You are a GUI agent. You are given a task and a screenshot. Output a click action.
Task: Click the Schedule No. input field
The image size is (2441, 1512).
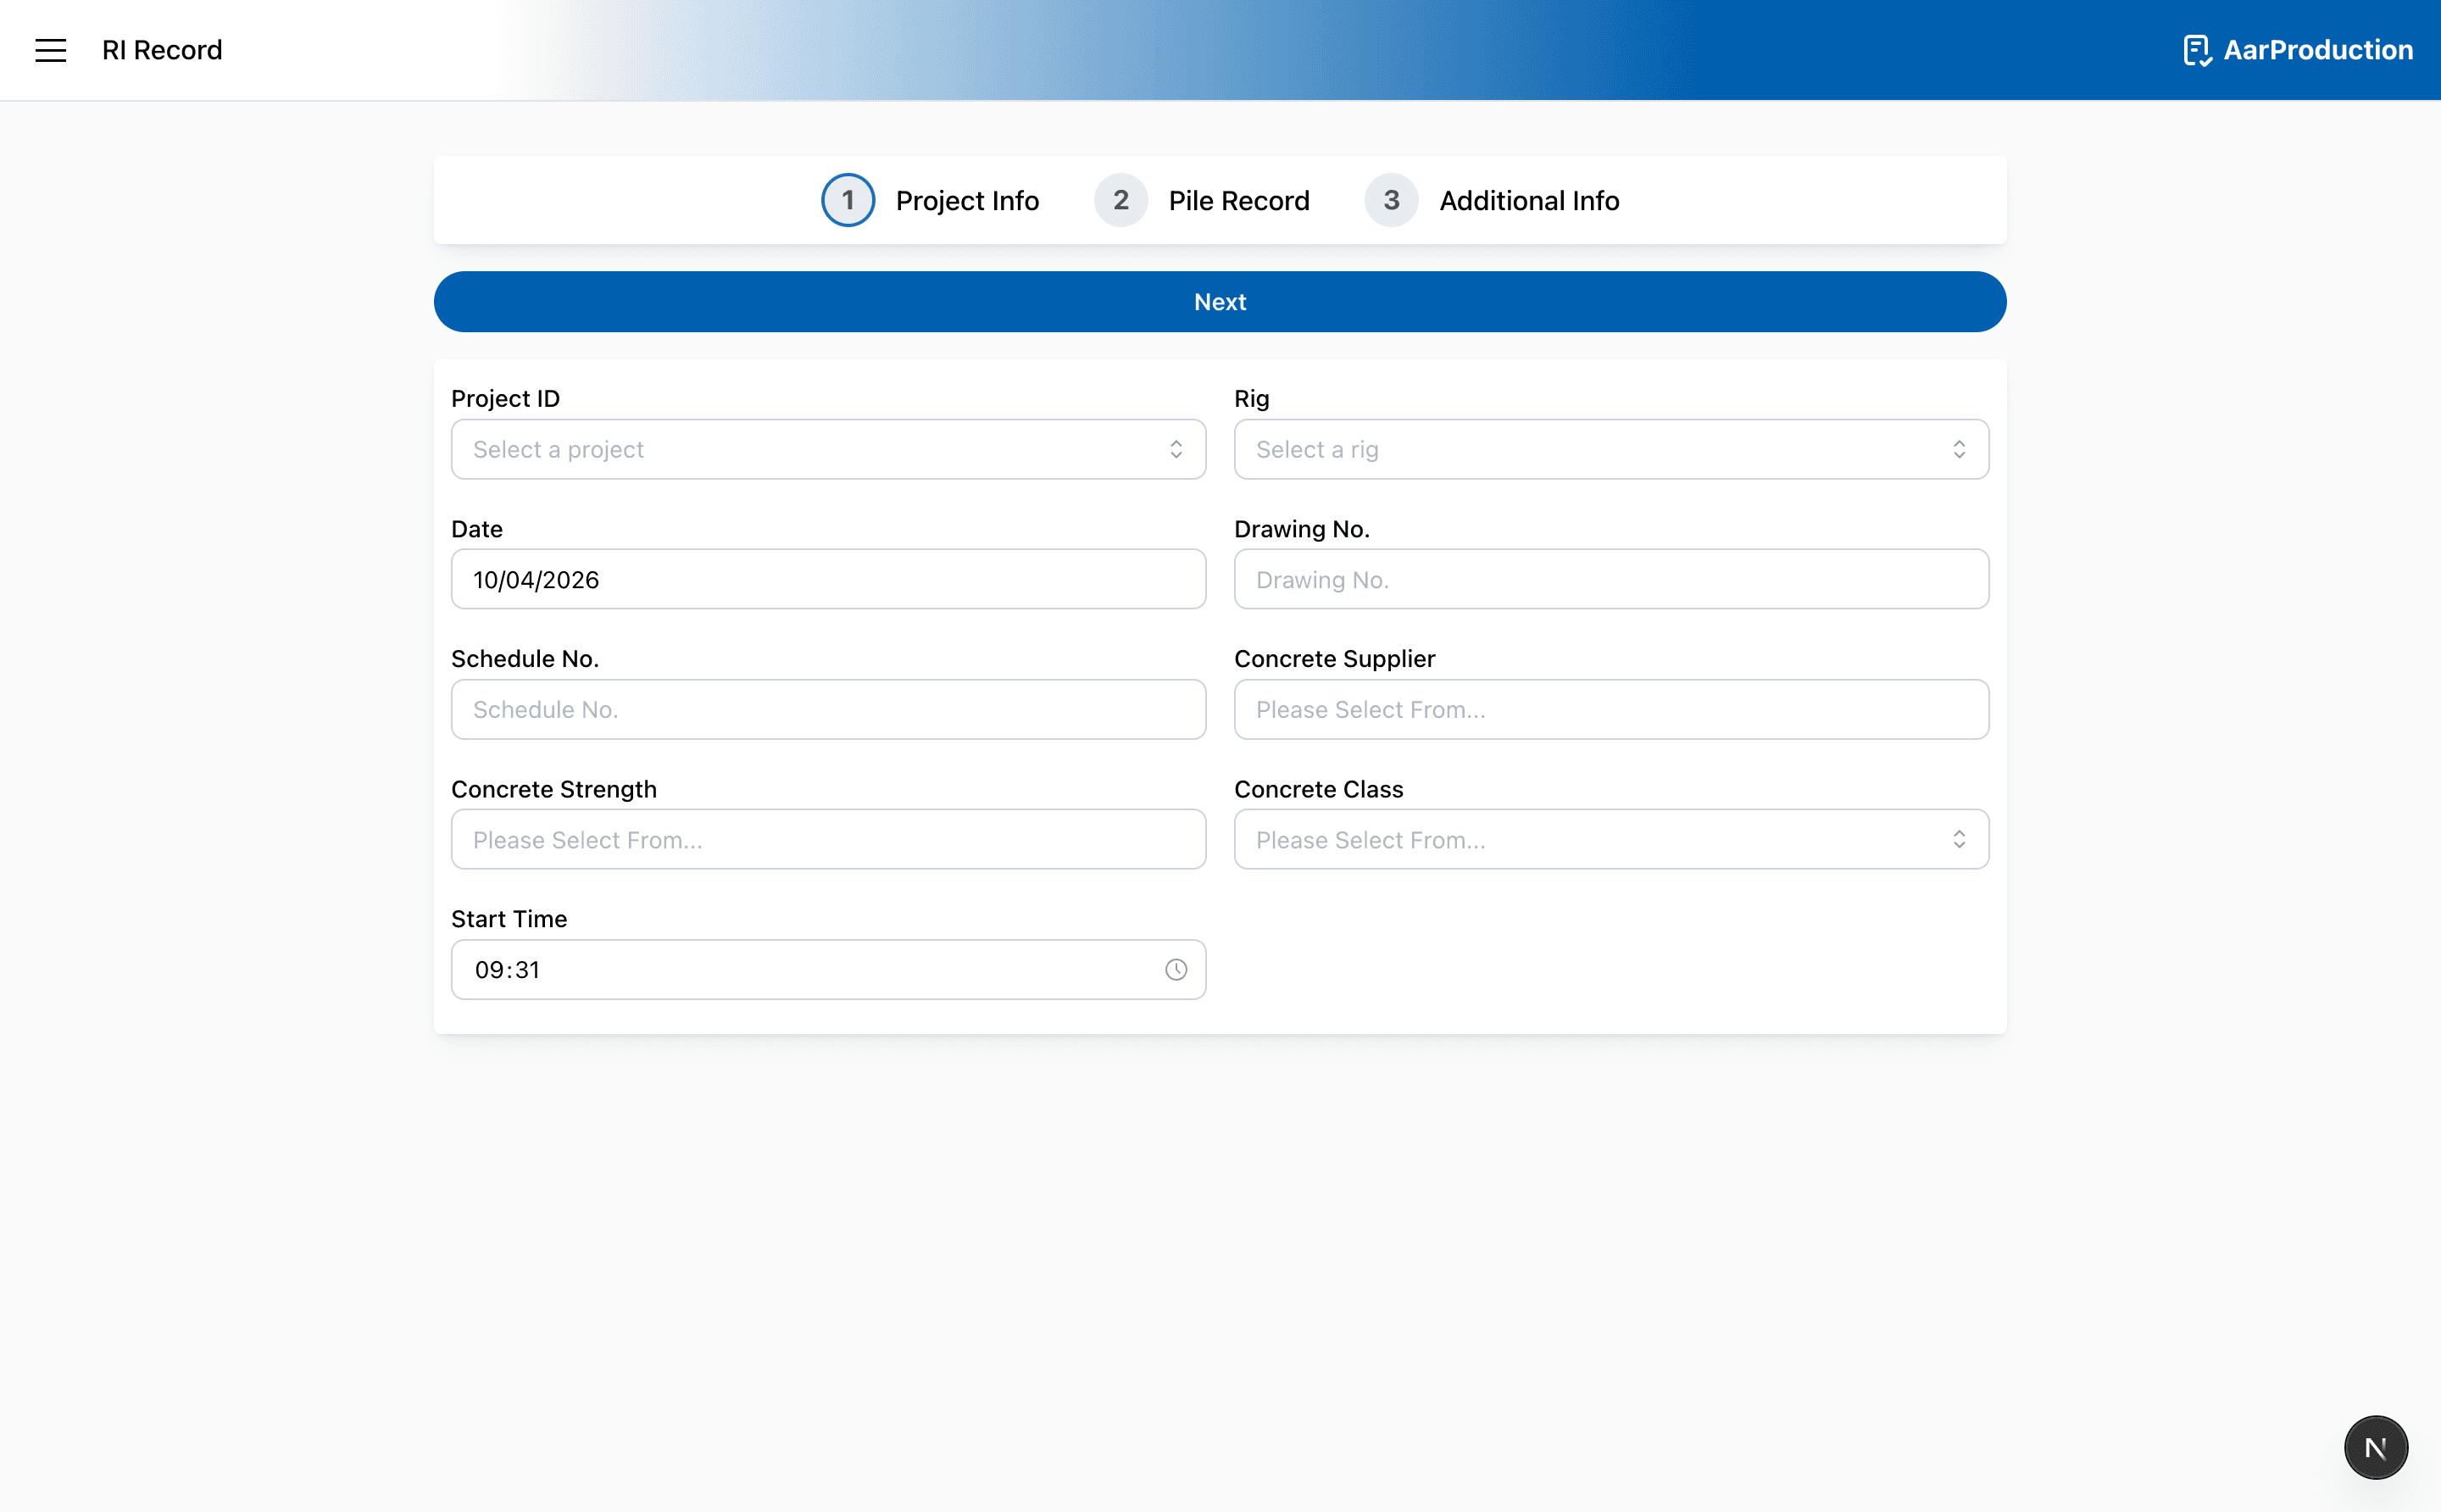[x=828, y=709]
